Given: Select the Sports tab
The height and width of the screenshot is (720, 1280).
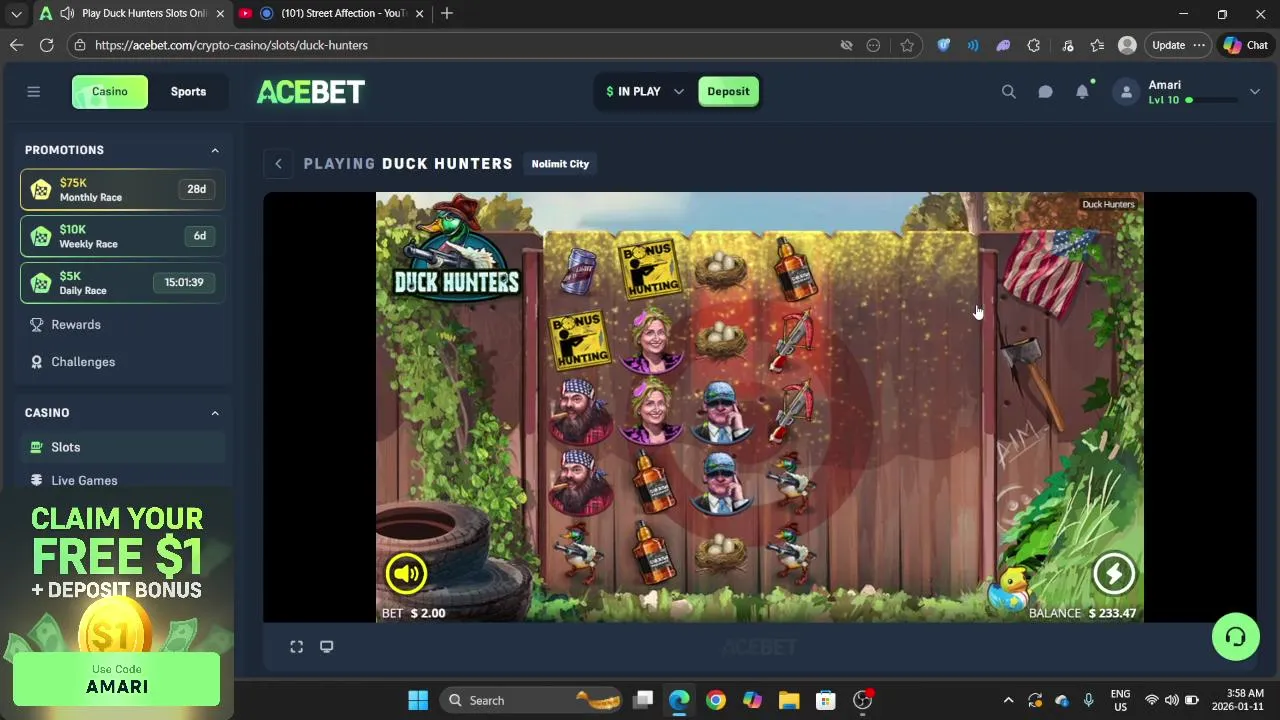Looking at the screenshot, I should tap(188, 92).
